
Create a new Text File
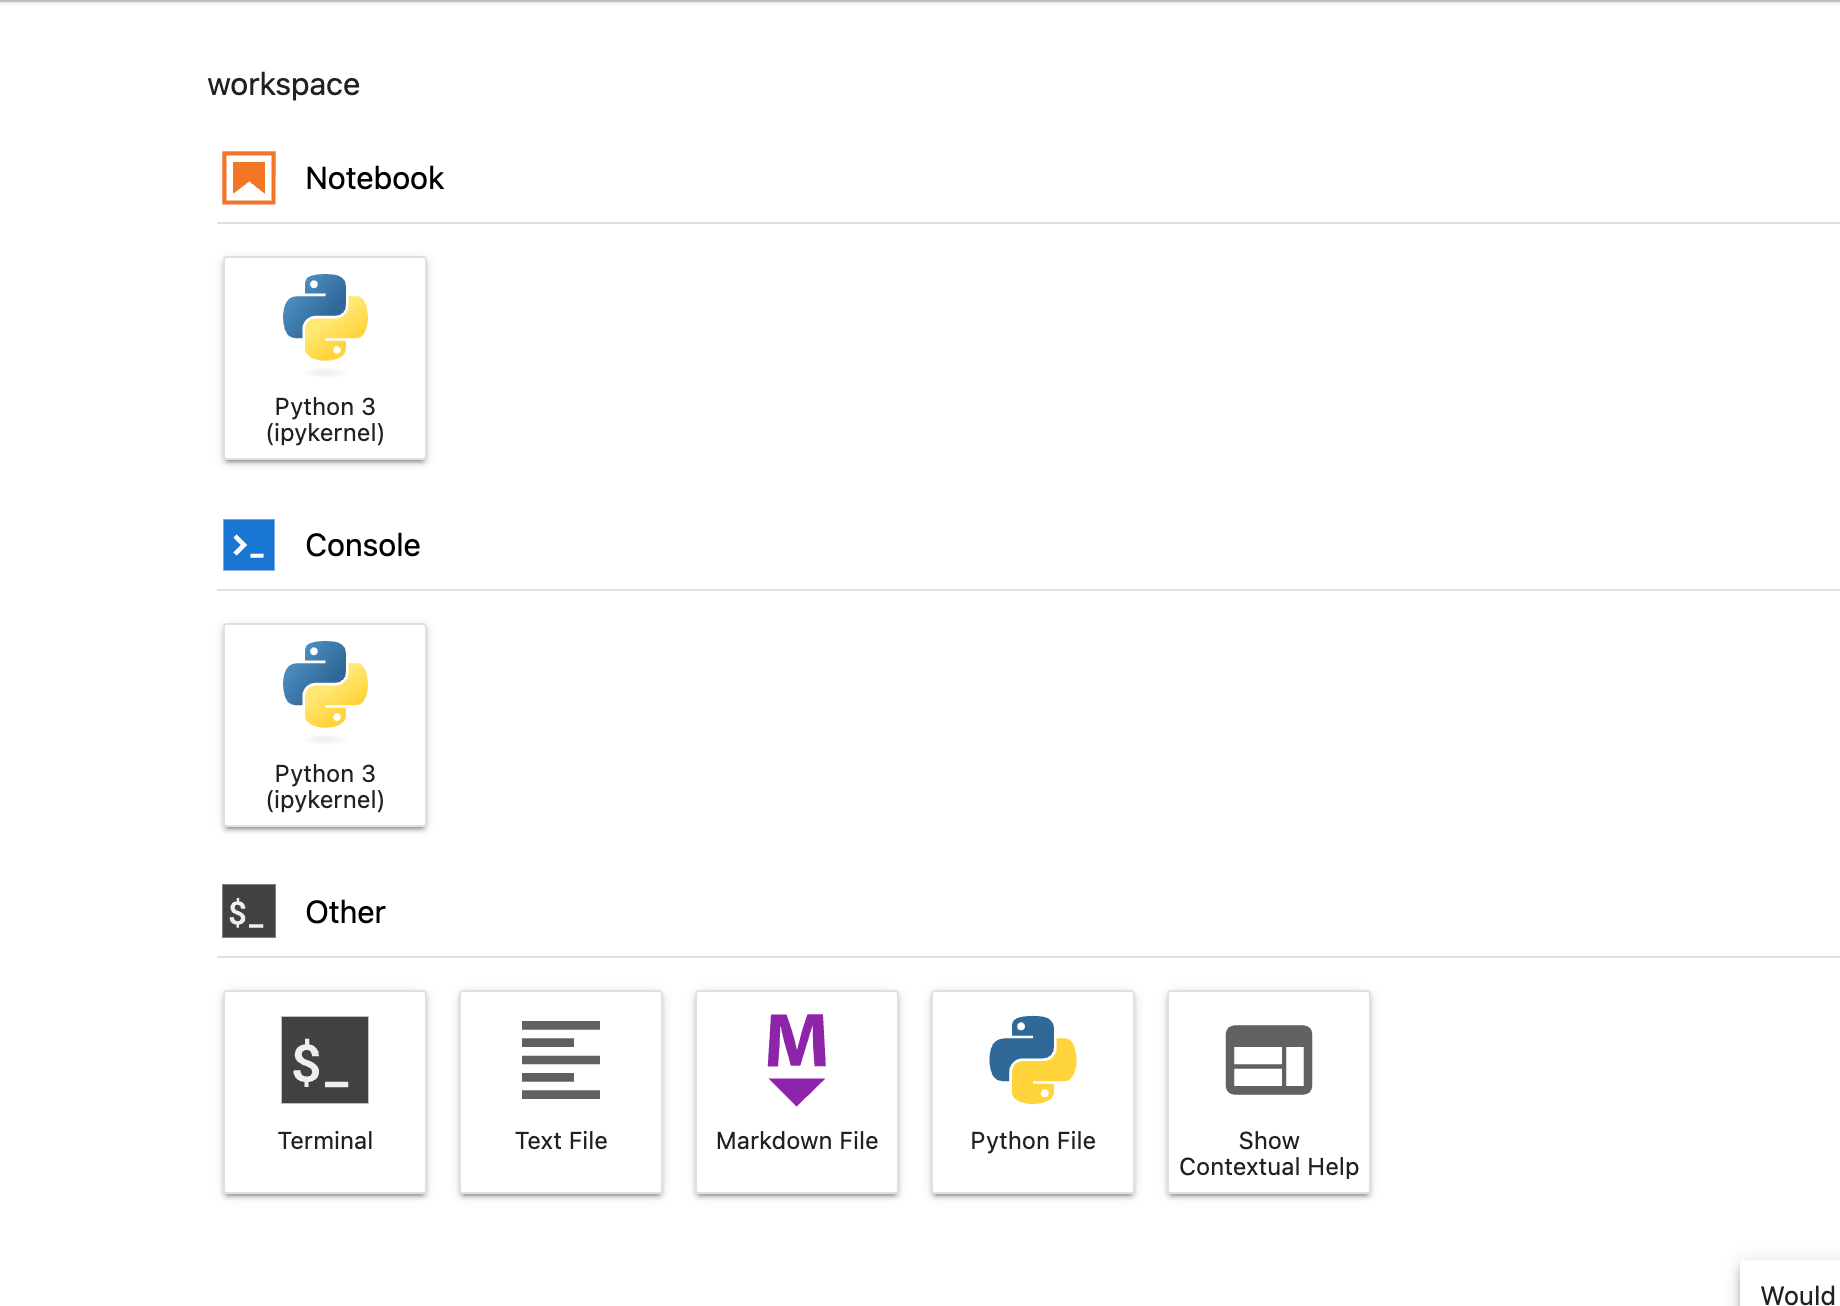tap(561, 1092)
